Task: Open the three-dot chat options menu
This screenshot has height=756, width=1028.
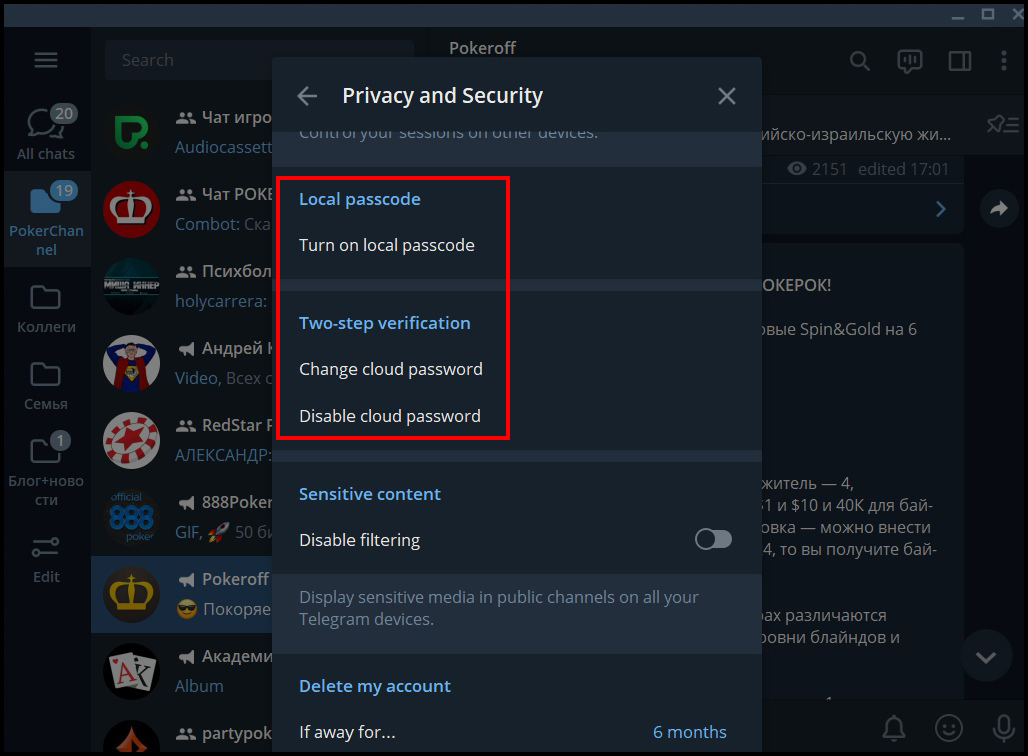Action: pos(1004,60)
